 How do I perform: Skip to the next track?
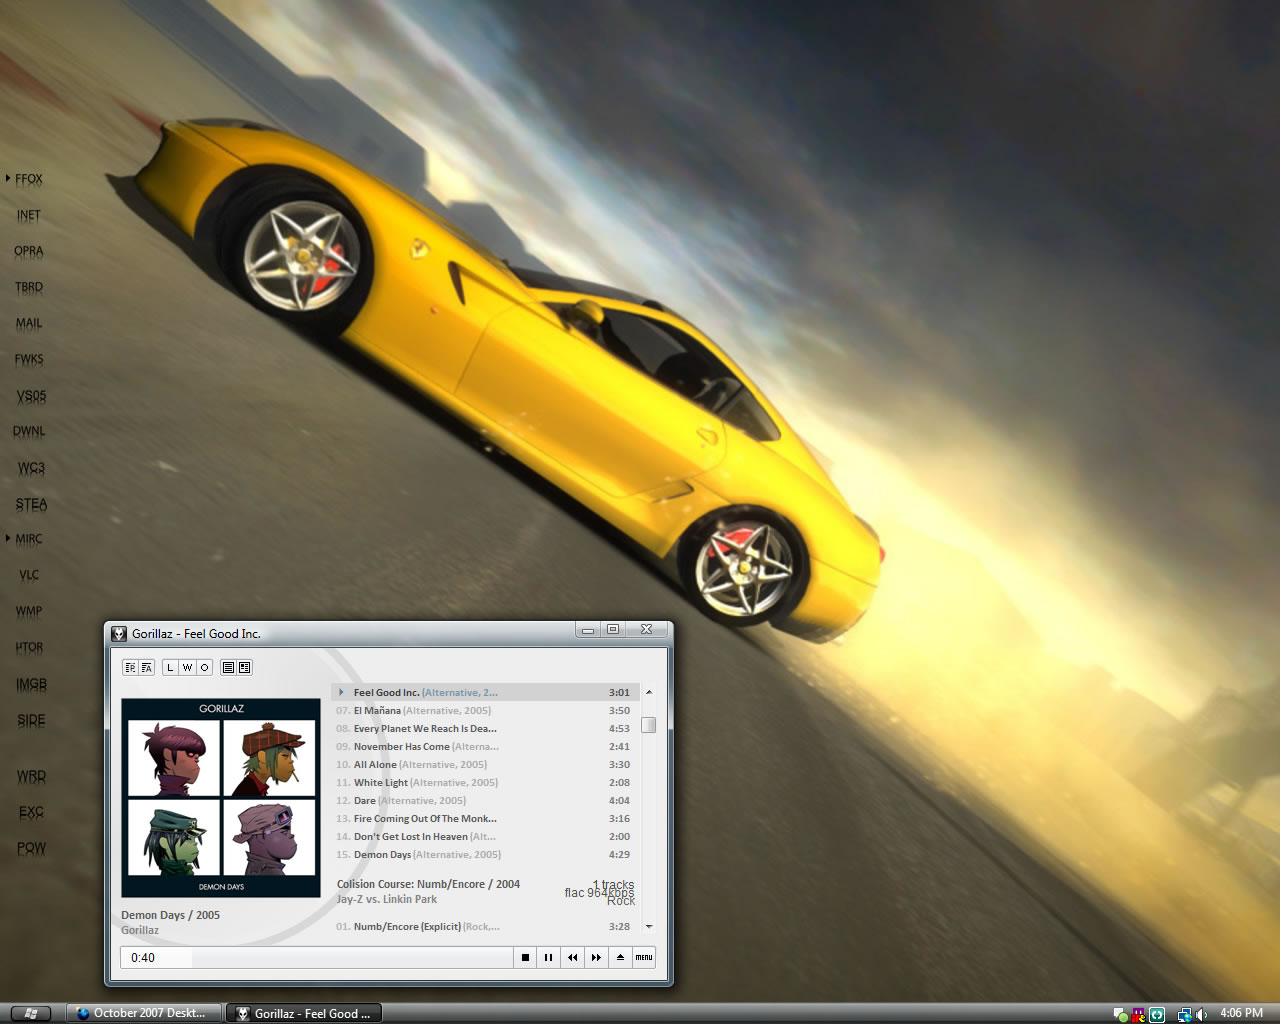click(x=596, y=957)
